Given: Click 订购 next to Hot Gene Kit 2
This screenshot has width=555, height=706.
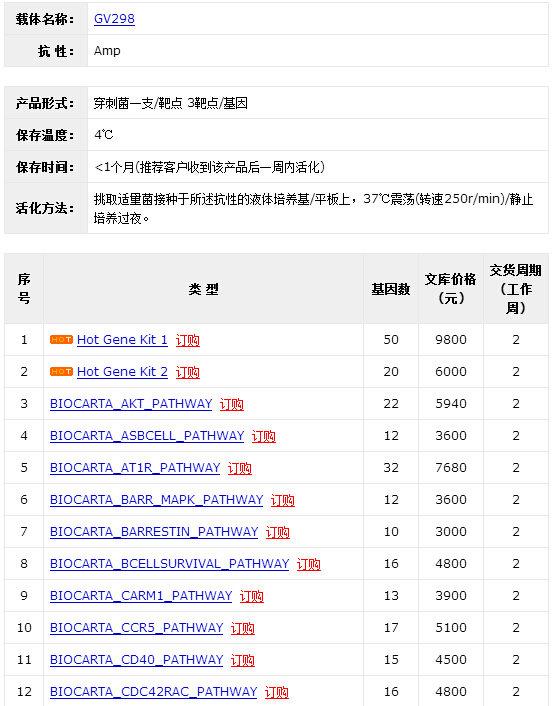Looking at the screenshot, I should pos(188,372).
